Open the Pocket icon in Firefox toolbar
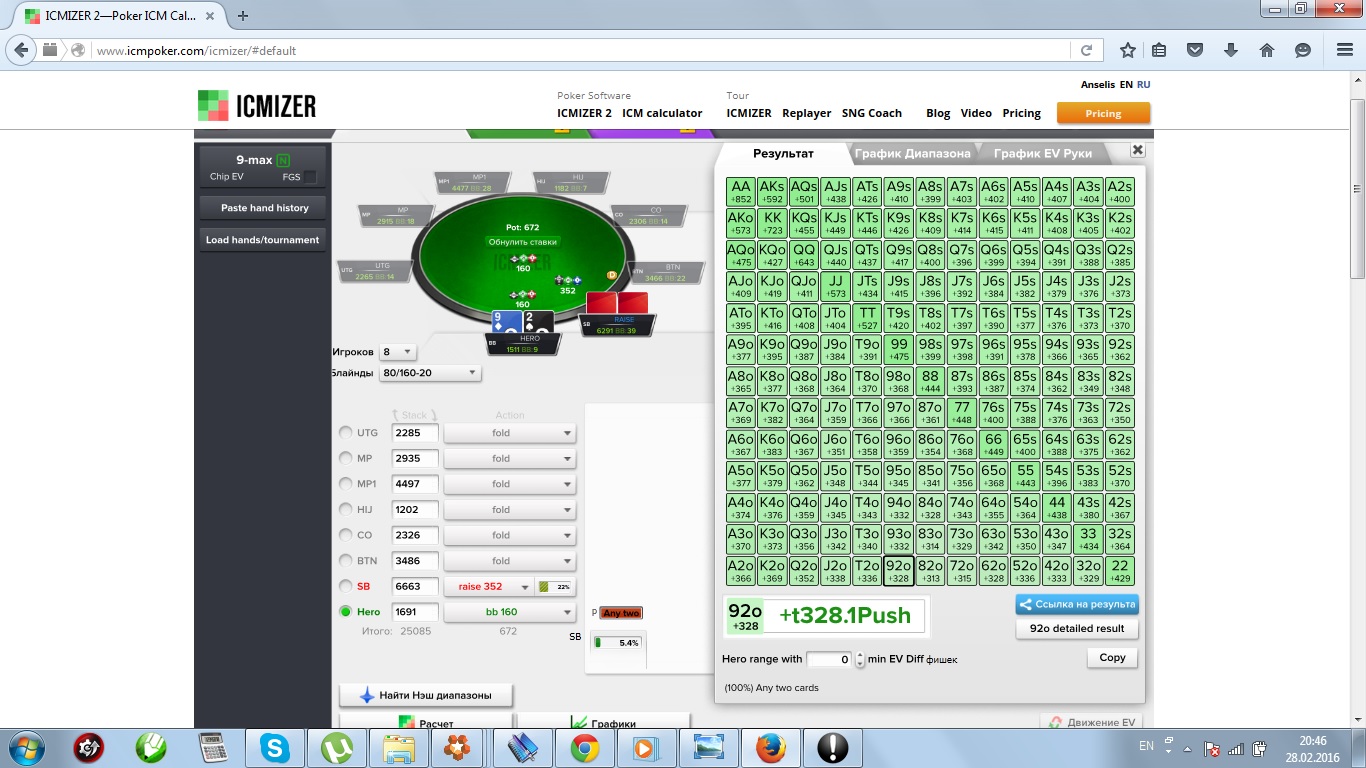The width and height of the screenshot is (1366, 768). (1194, 50)
